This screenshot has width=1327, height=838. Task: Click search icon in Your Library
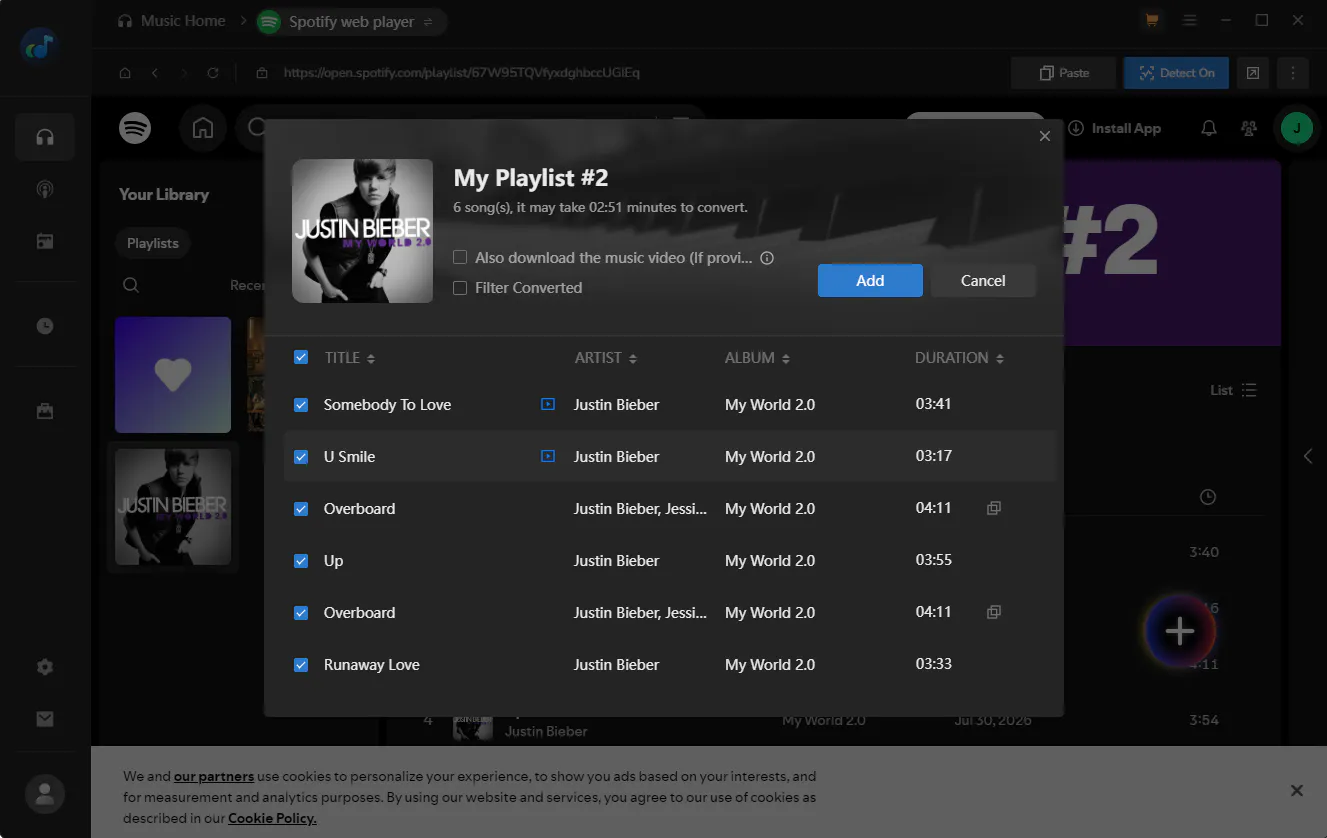(x=131, y=285)
